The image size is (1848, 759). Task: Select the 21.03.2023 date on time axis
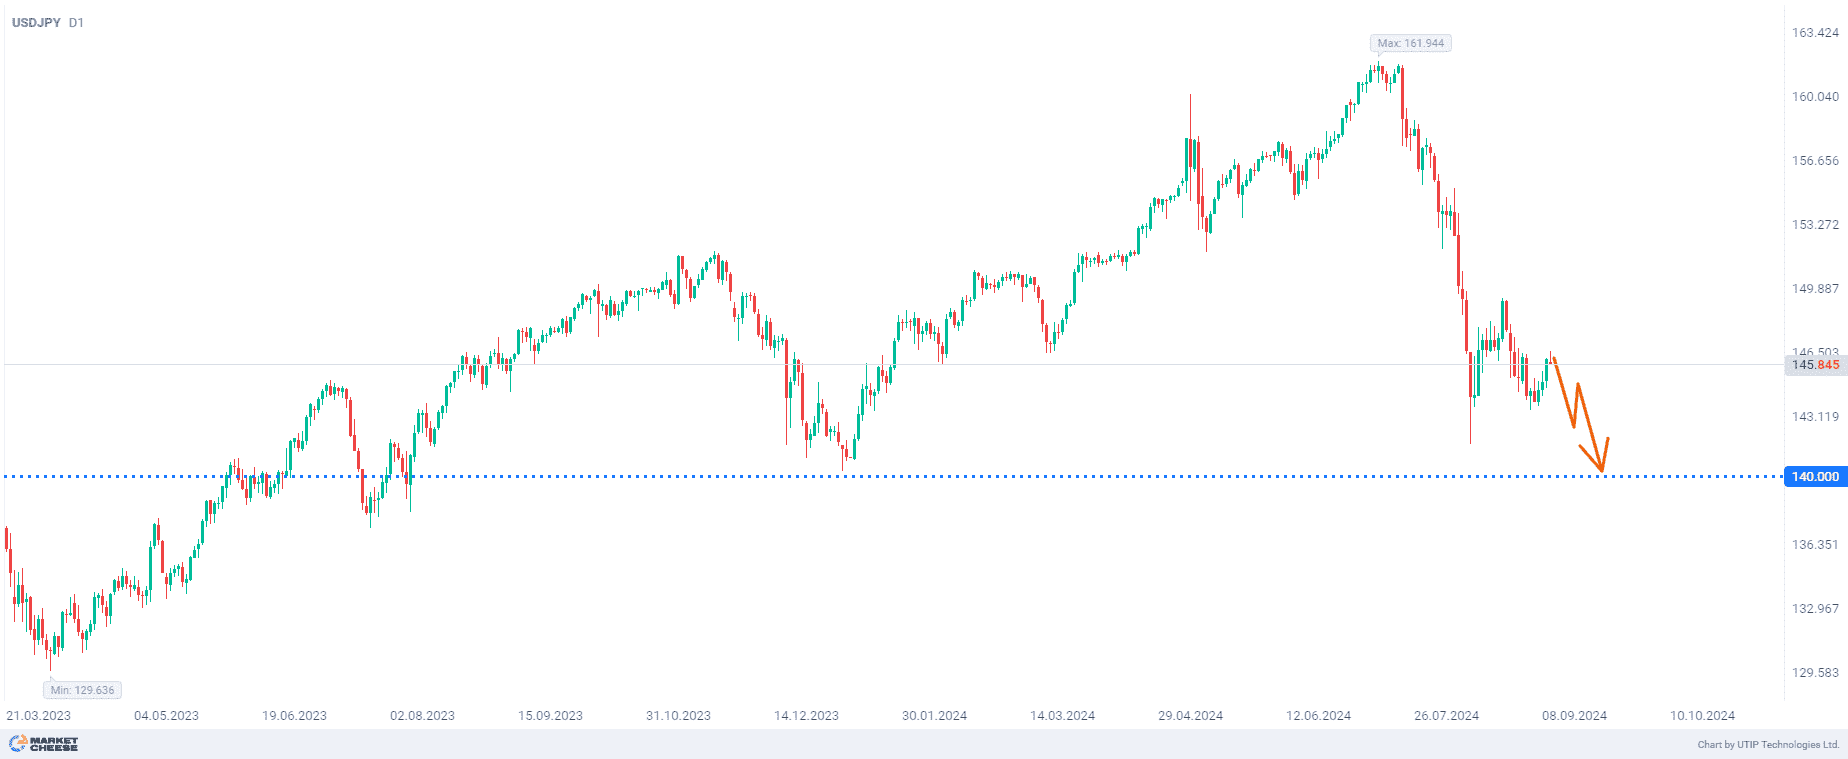pos(39,715)
